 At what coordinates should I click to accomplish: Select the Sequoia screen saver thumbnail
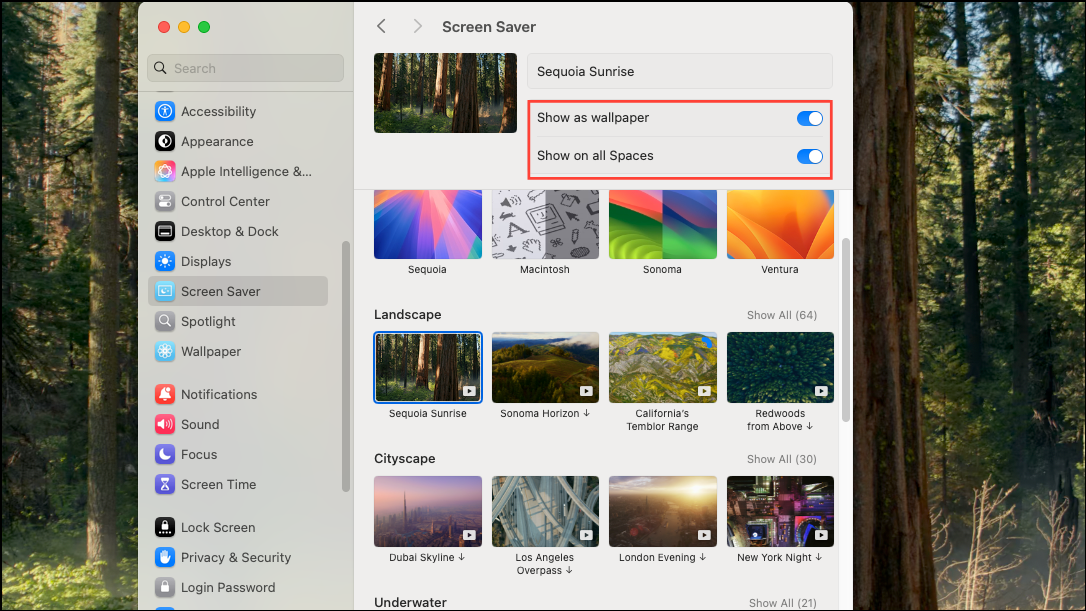pos(427,224)
